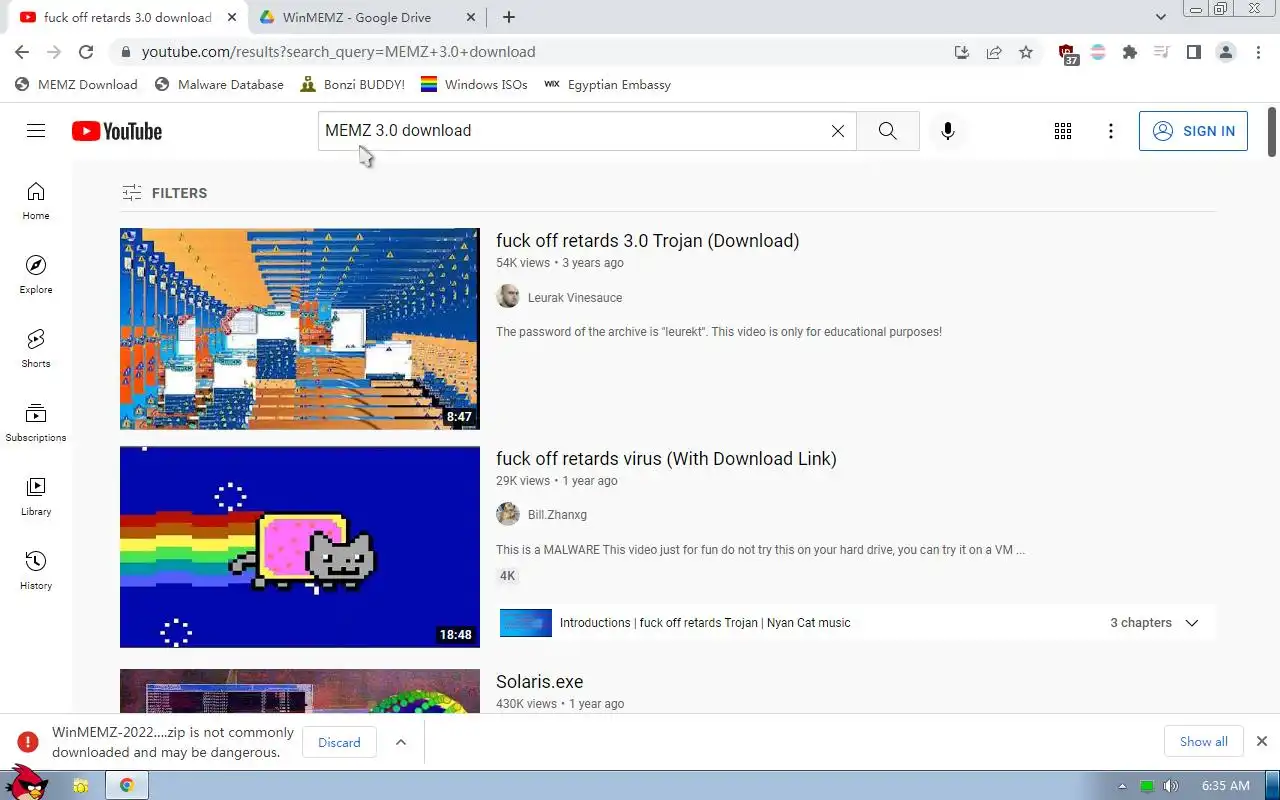Open the virus (With Download Link) video title
The image size is (1280, 800).
pos(666,459)
